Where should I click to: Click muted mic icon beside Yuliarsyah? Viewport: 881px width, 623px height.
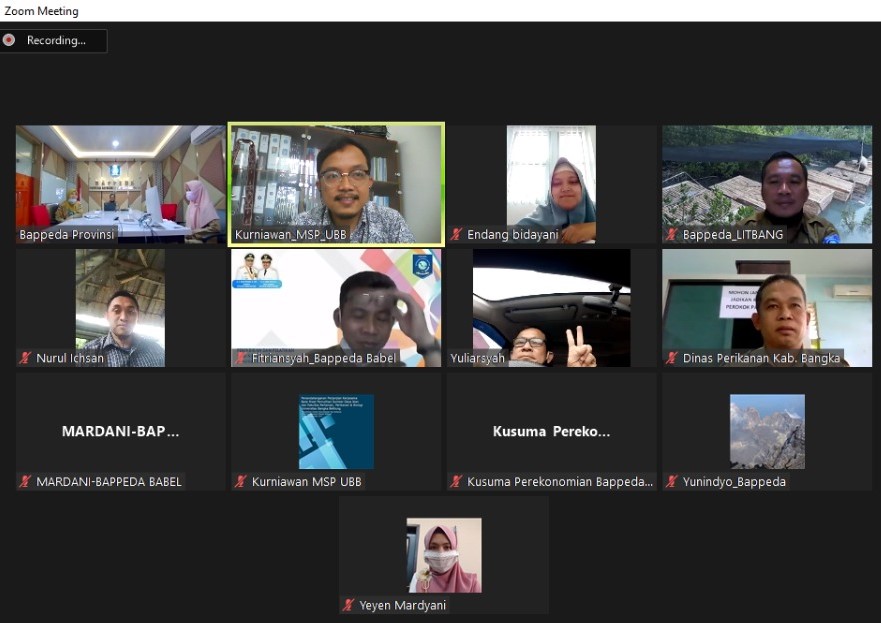tap(456, 358)
